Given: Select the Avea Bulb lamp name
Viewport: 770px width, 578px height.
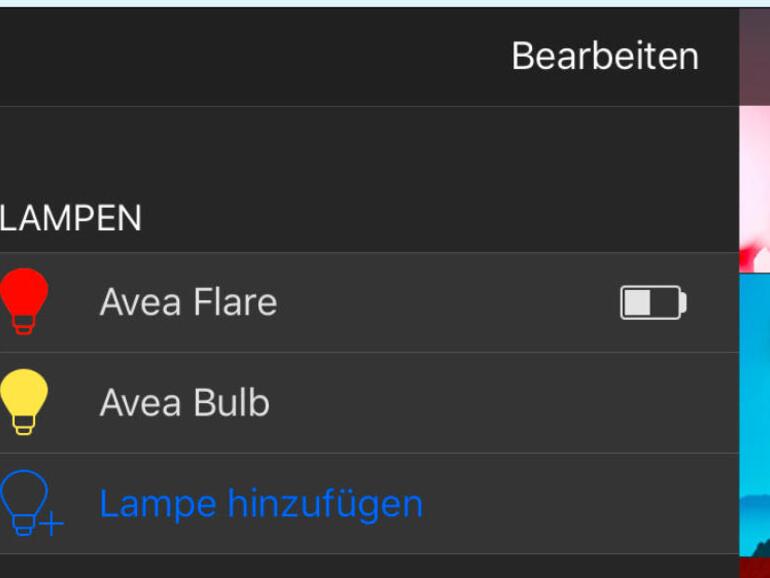Looking at the screenshot, I should (185, 403).
